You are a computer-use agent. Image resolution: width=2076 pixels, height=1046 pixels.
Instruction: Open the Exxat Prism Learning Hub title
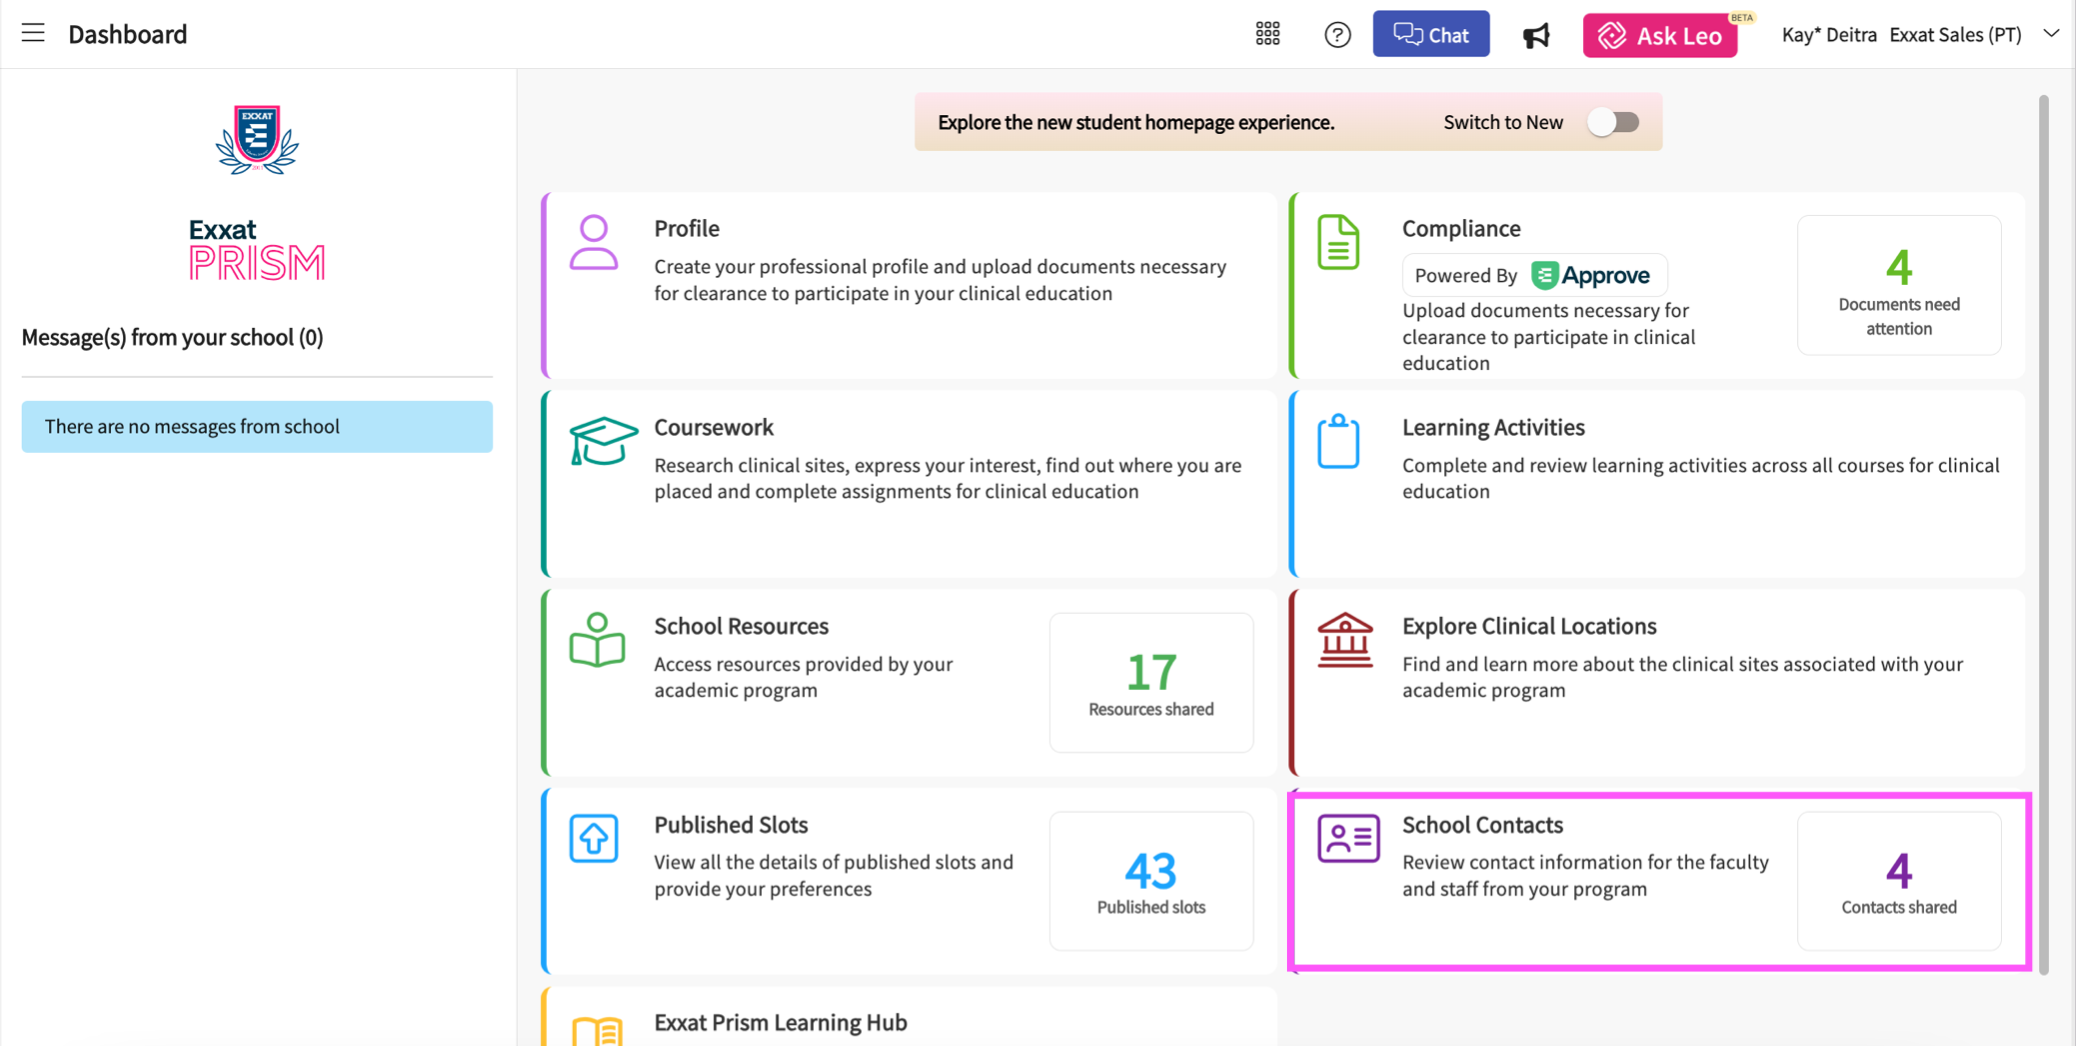(x=780, y=1022)
